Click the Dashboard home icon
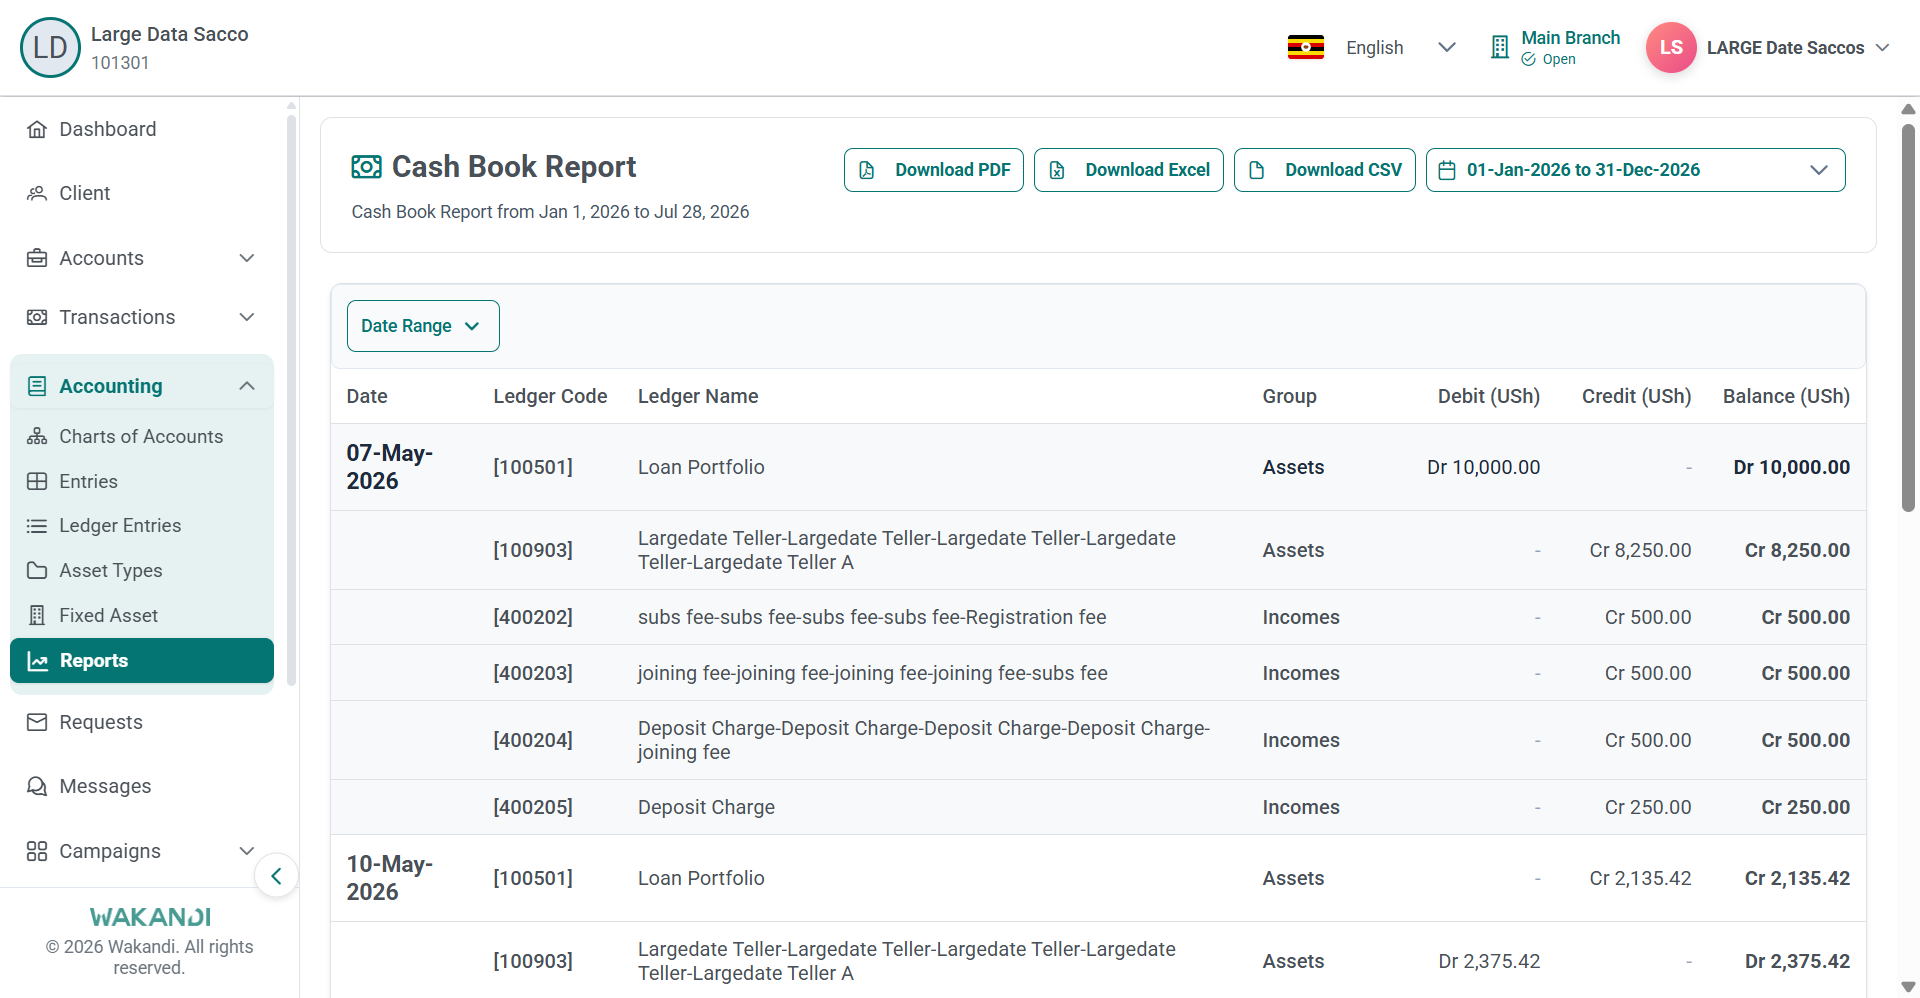1920x998 pixels. click(x=37, y=129)
